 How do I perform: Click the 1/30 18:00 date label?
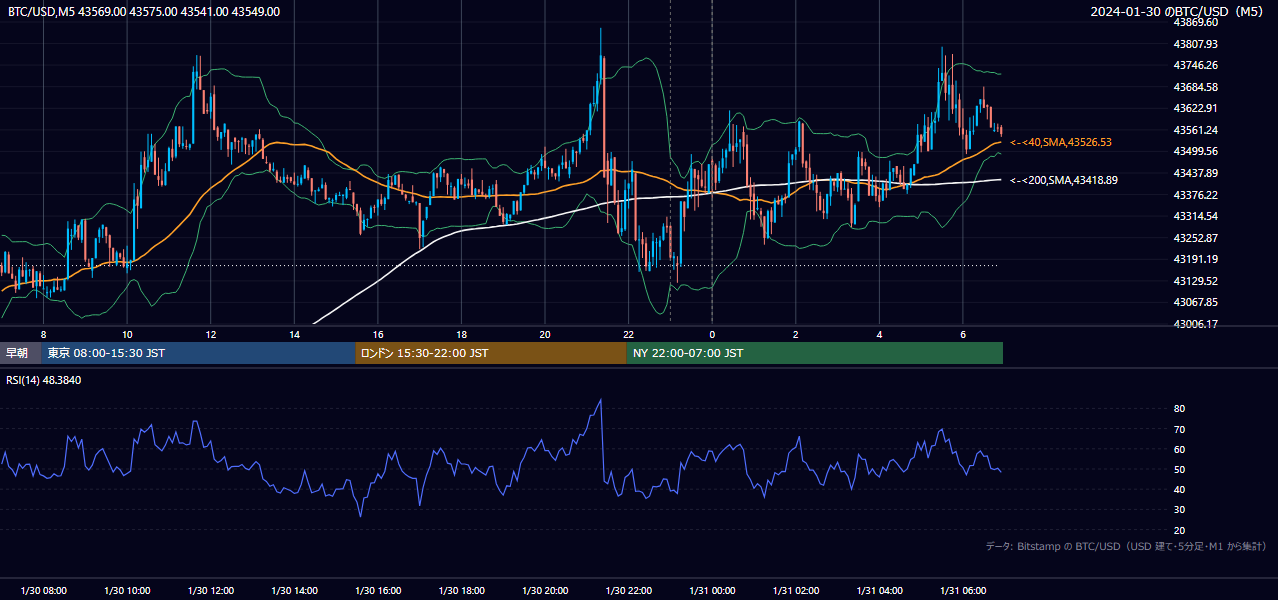click(x=461, y=591)
